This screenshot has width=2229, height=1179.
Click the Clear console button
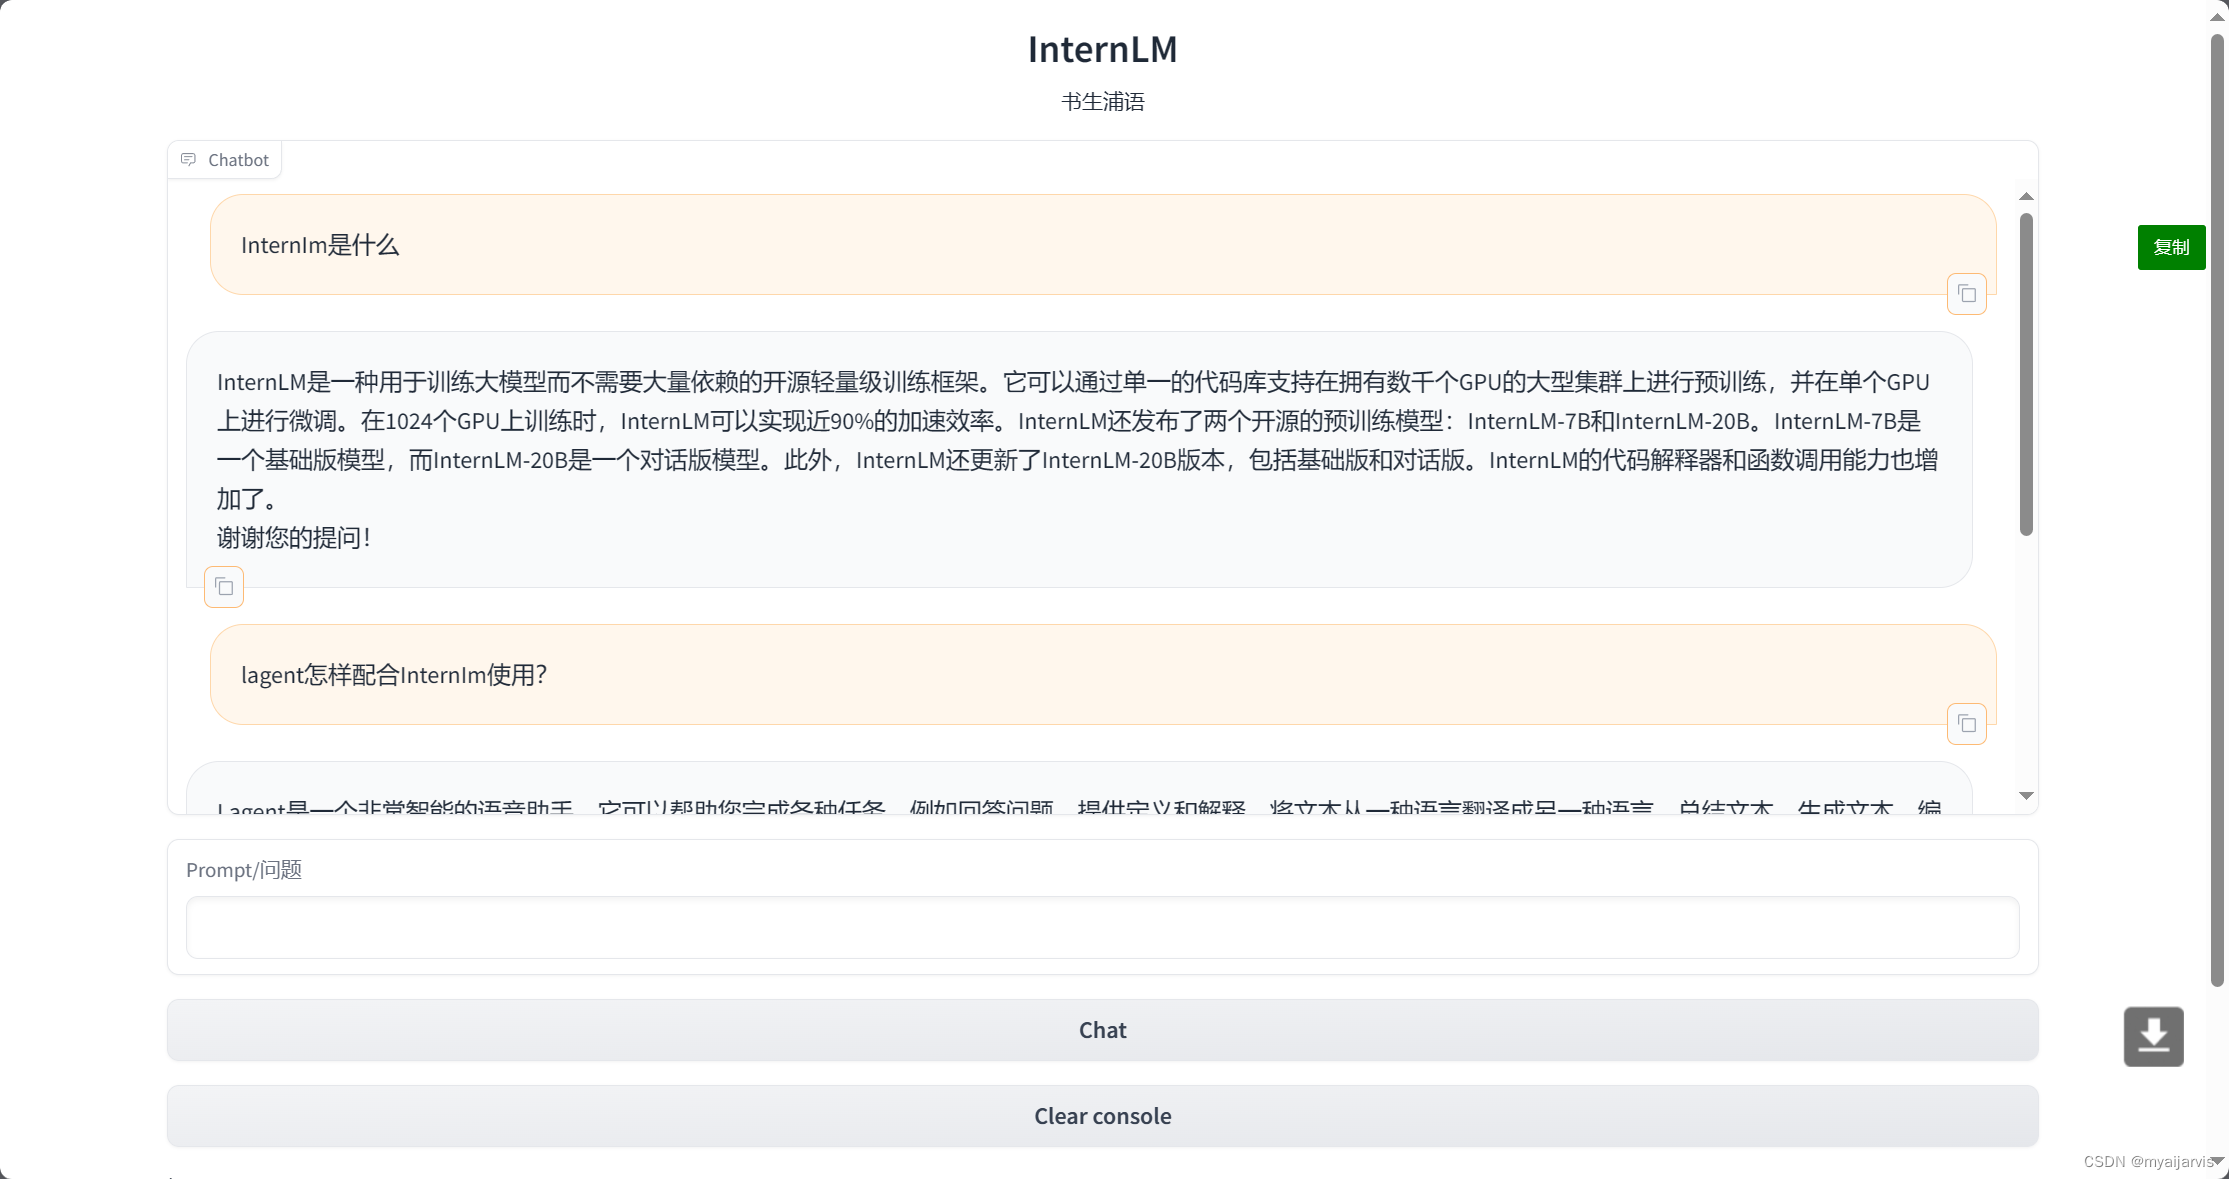(1102, 1116)
